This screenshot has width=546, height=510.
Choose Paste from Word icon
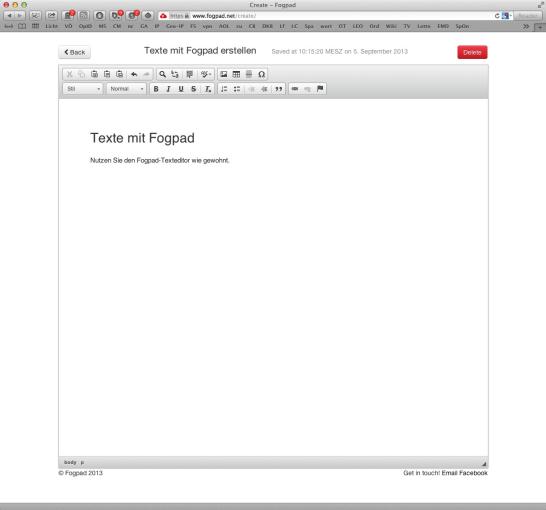point(119,74)
